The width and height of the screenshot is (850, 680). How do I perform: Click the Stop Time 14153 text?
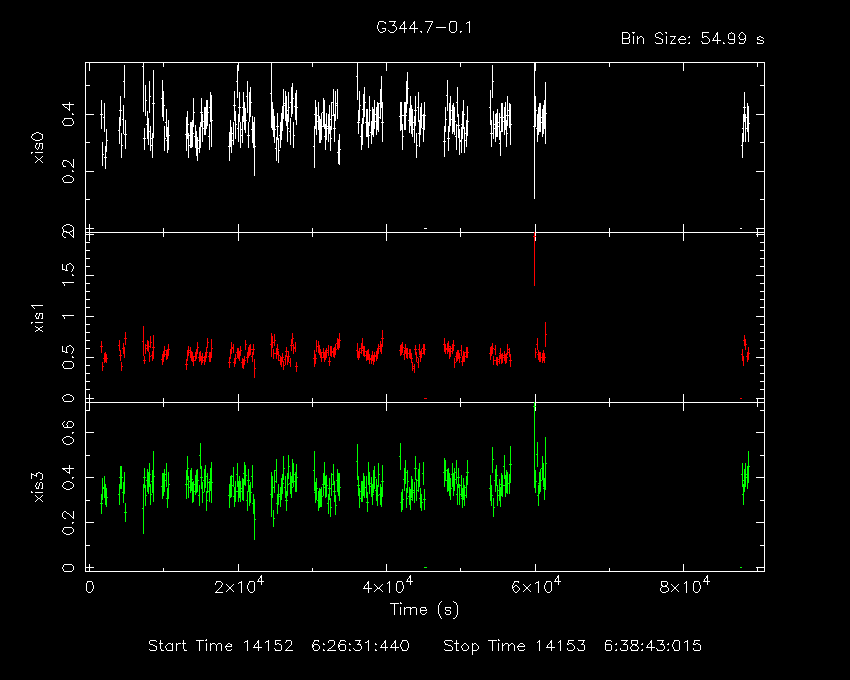514,646
